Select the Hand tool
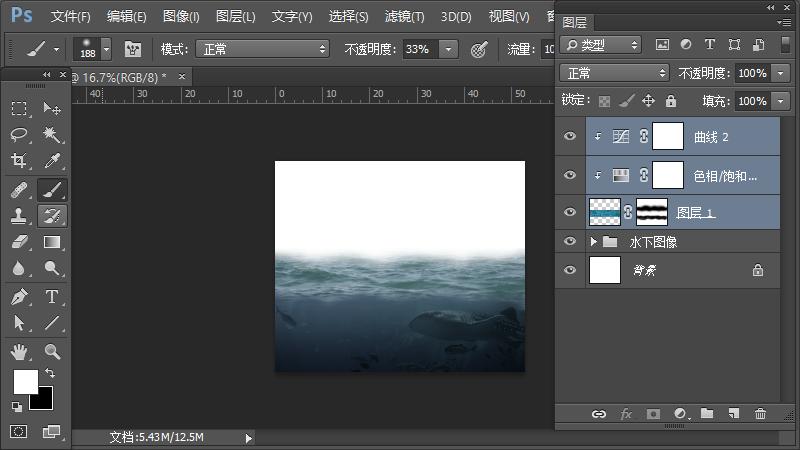The height and width of the screenshot is (450, 800). pos(19,352)
